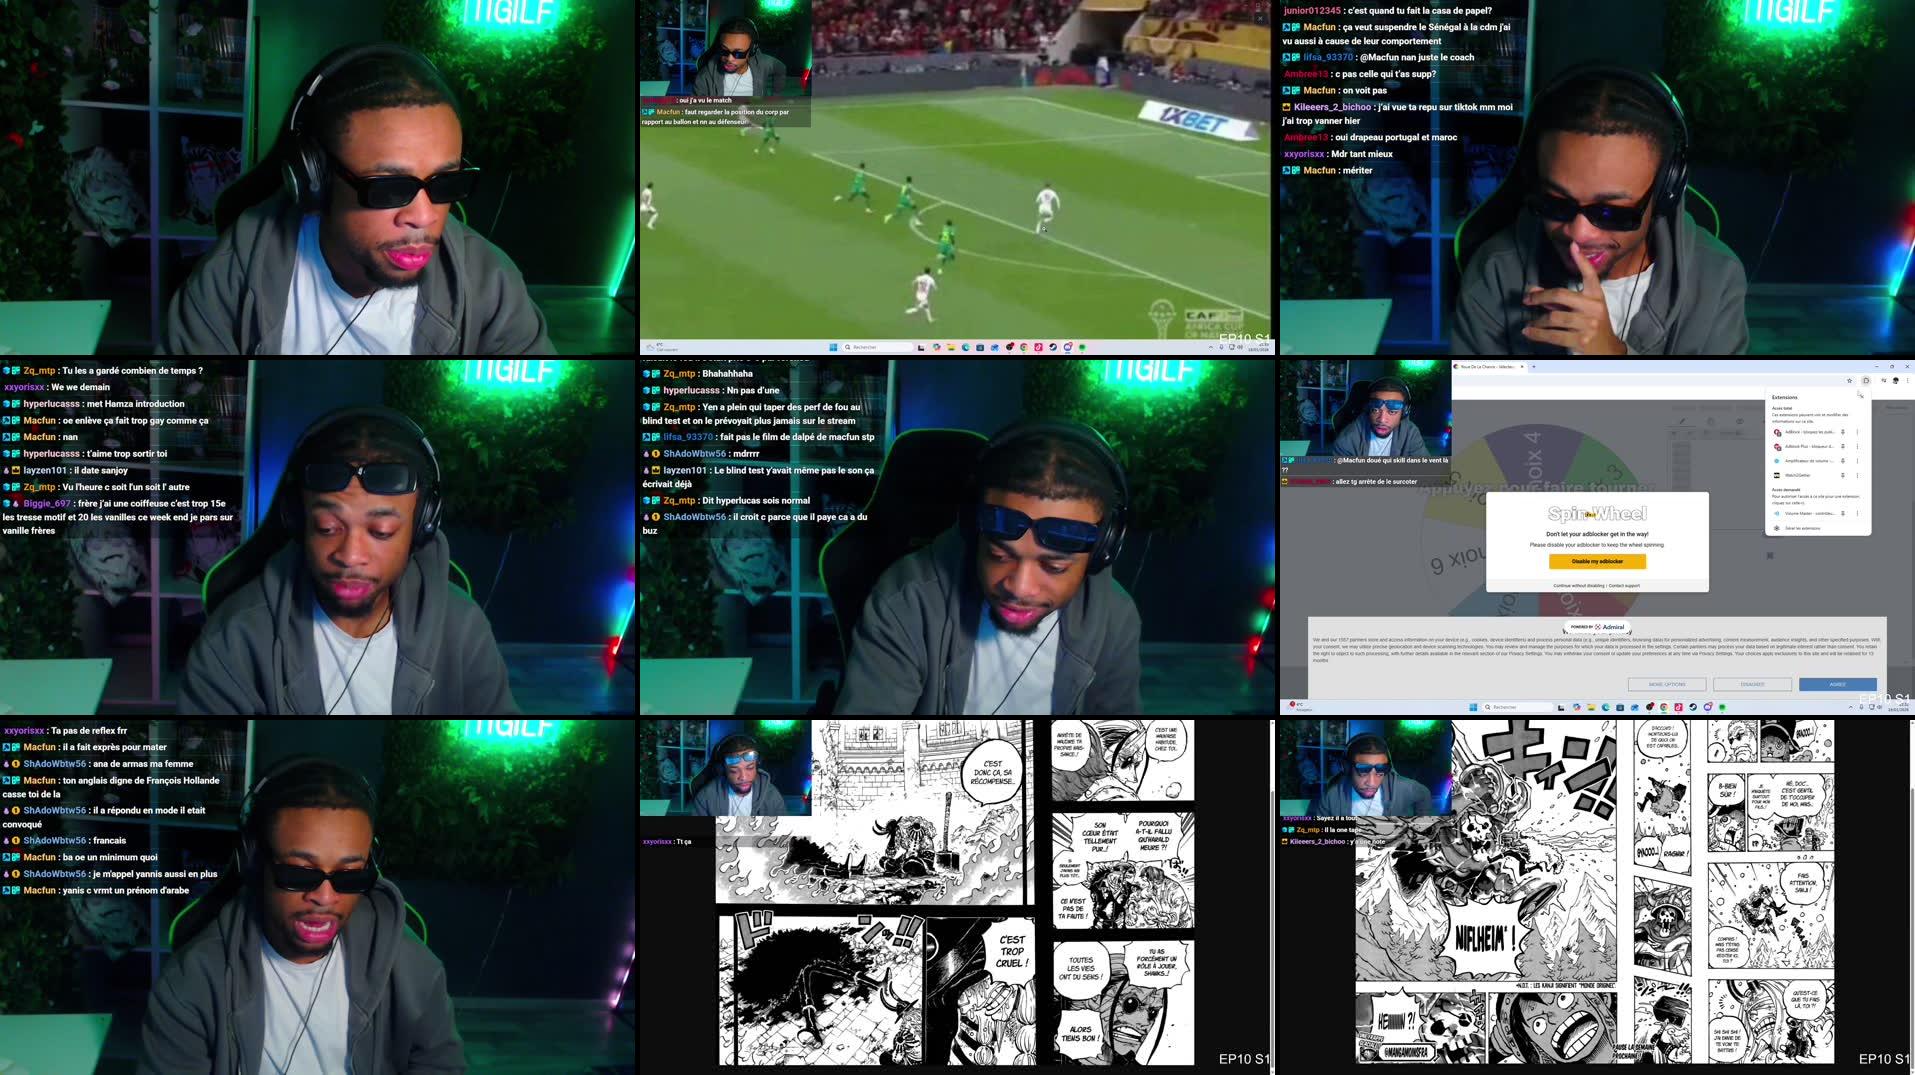Select AdBlock in the extensions list
This screenshot has height=1075, width=1915.
(x=1805, y=432)
